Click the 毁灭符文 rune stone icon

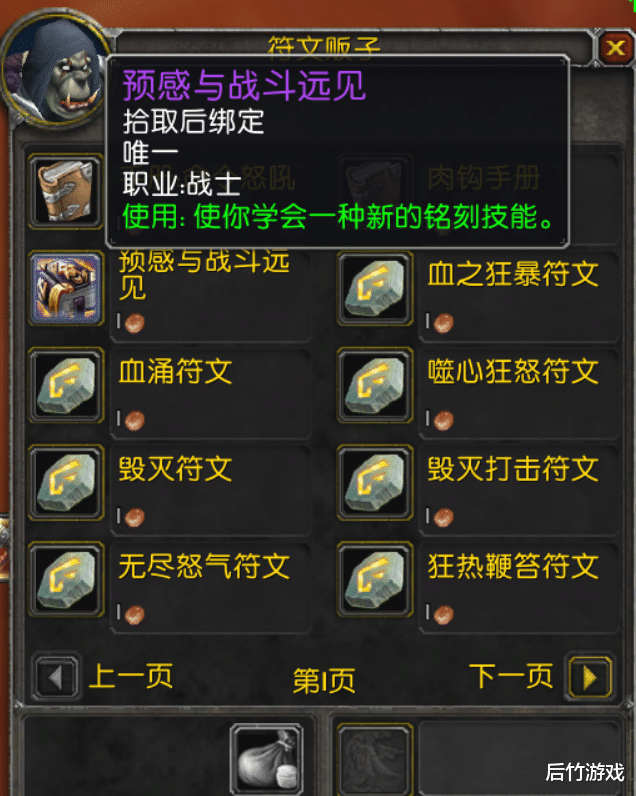[x=66, y=482]
